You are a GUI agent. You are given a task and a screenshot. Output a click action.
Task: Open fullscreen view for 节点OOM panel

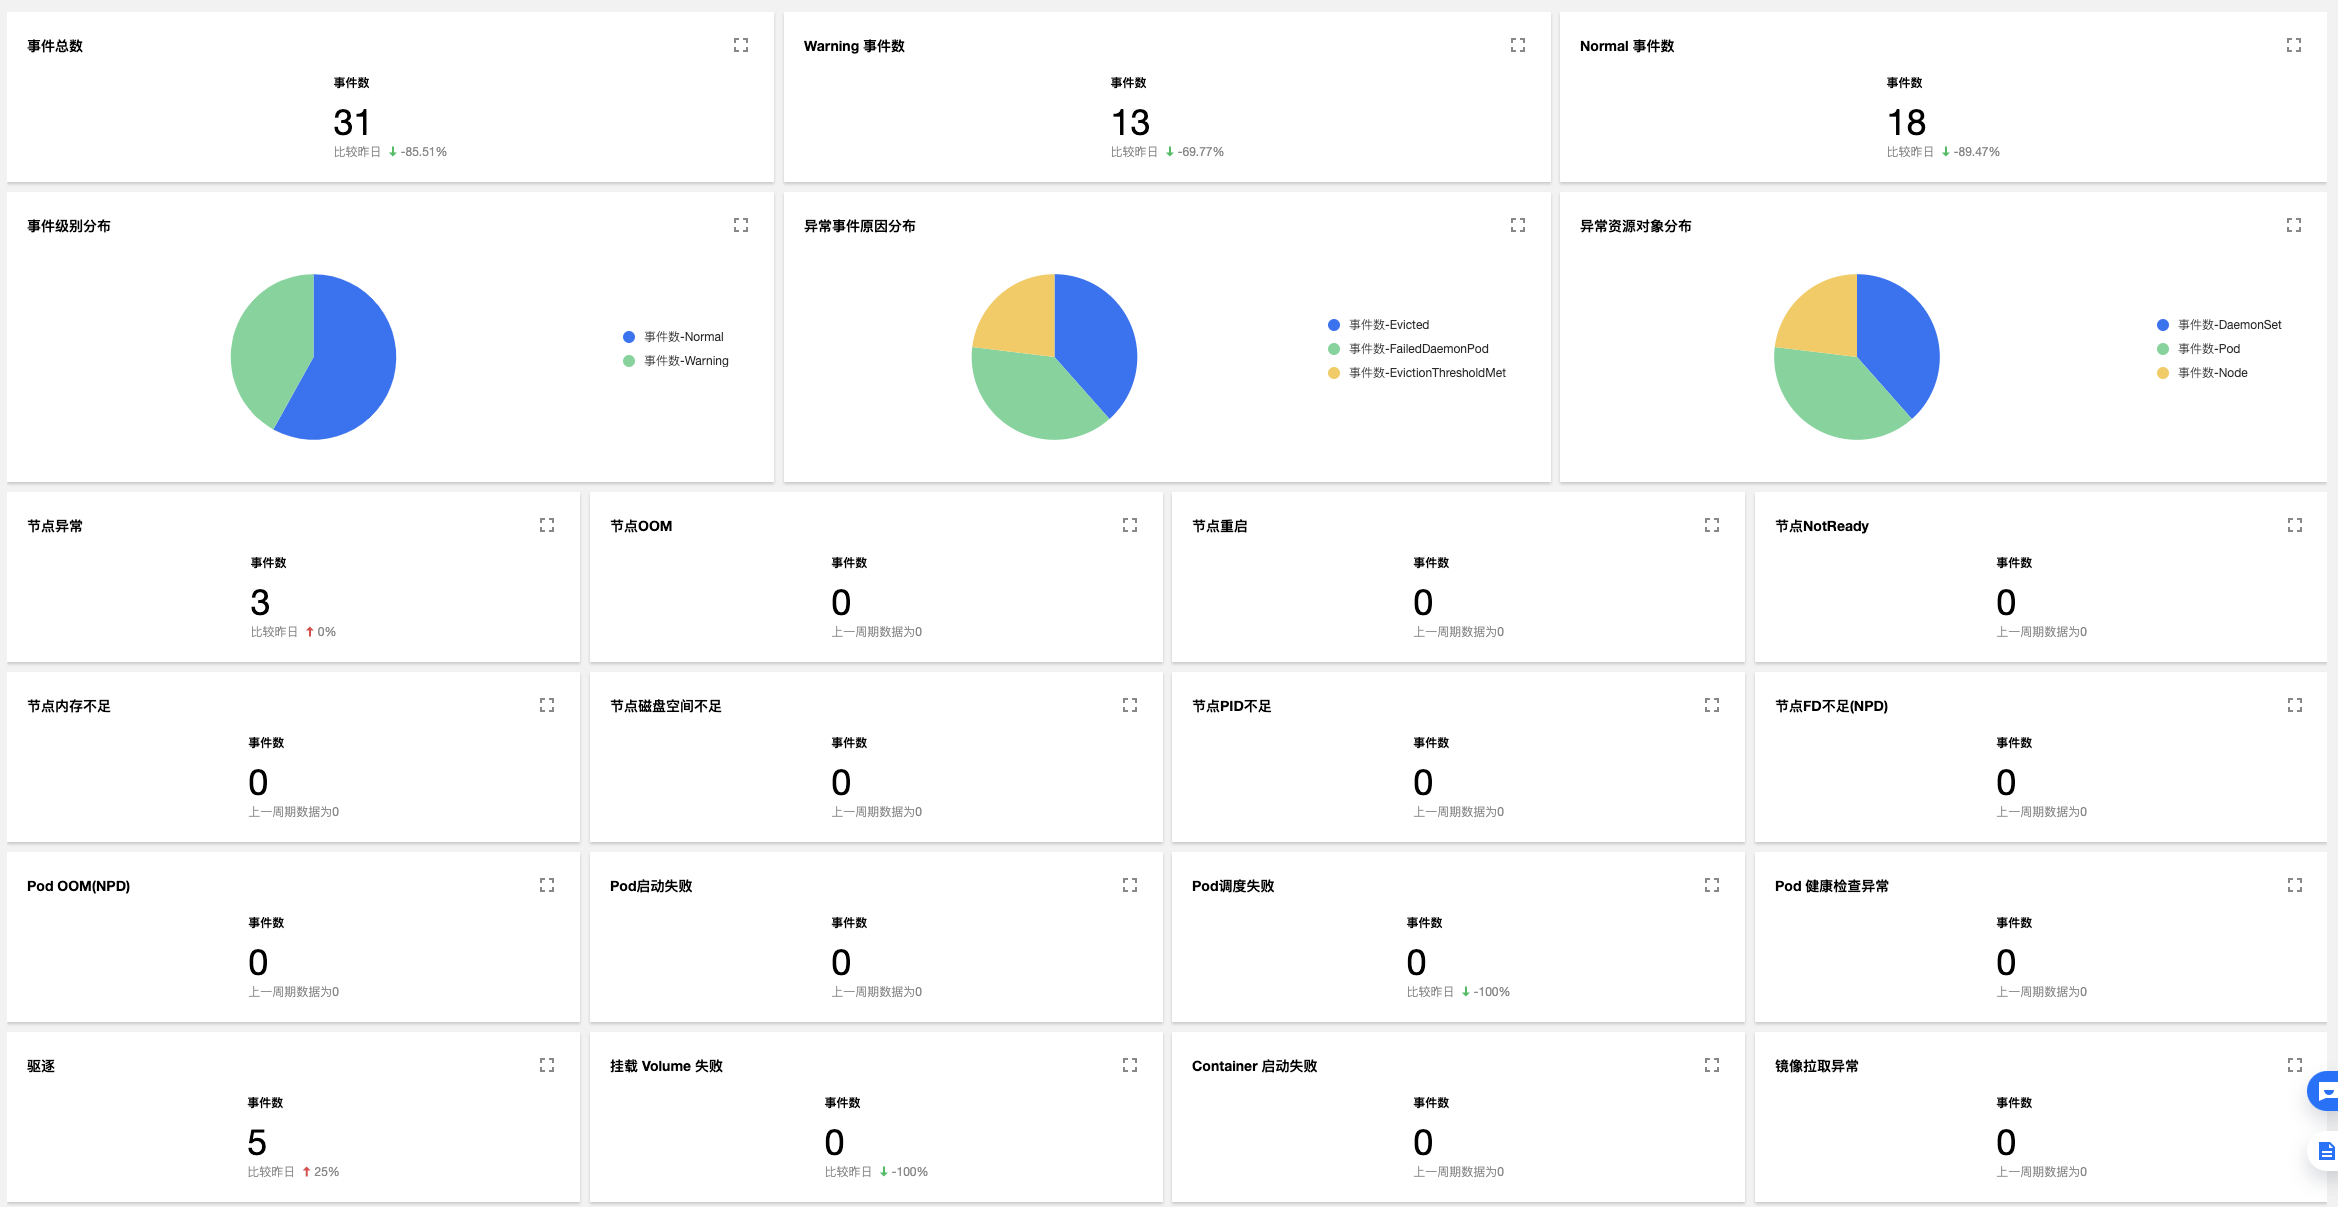click(x=1130, y=525)
